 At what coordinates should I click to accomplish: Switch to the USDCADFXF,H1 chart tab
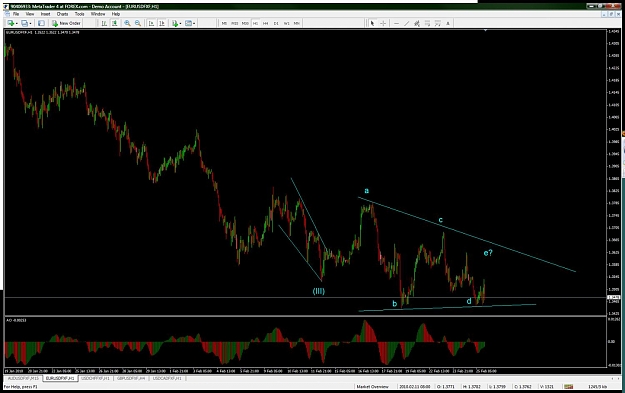167,378
